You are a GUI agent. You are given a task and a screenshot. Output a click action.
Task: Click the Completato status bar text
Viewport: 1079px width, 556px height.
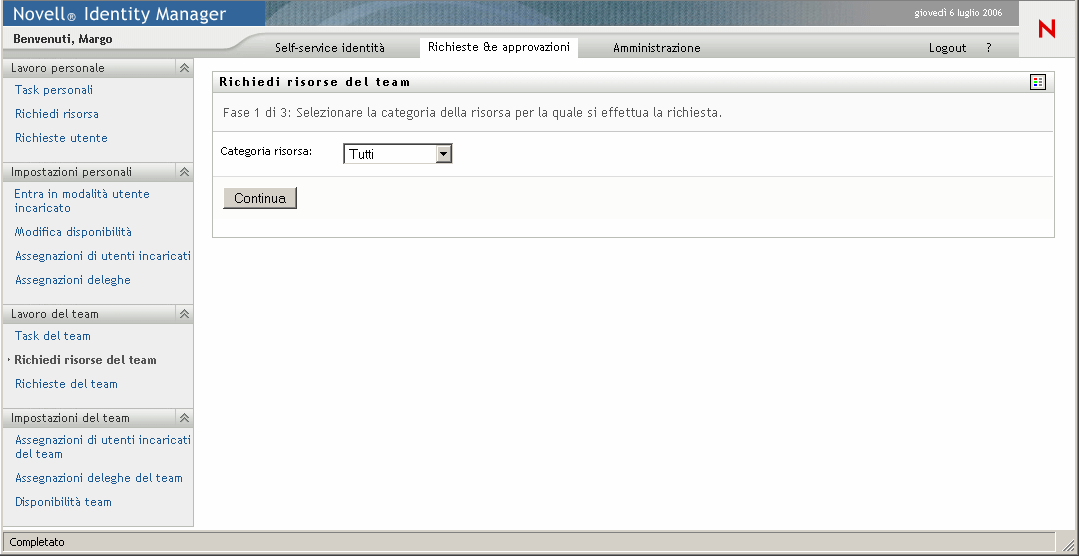coord(37,542)
